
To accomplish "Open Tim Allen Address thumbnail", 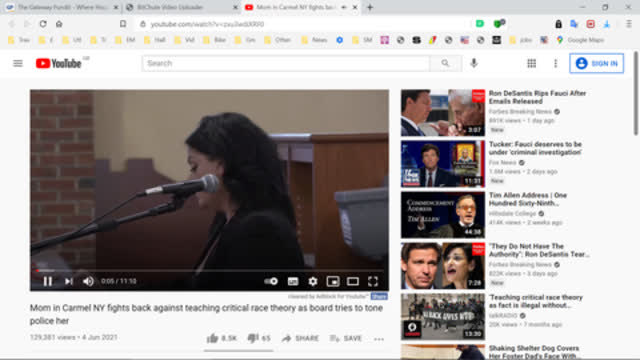I will [443, 215].
